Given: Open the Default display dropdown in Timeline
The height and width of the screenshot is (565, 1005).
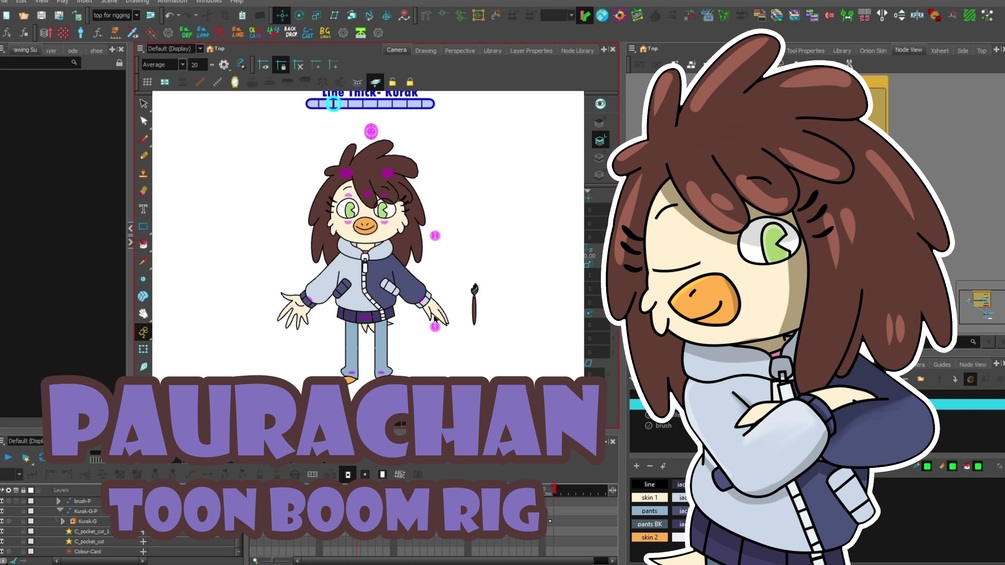Looking at the screenshot, I should pos(25,441).
